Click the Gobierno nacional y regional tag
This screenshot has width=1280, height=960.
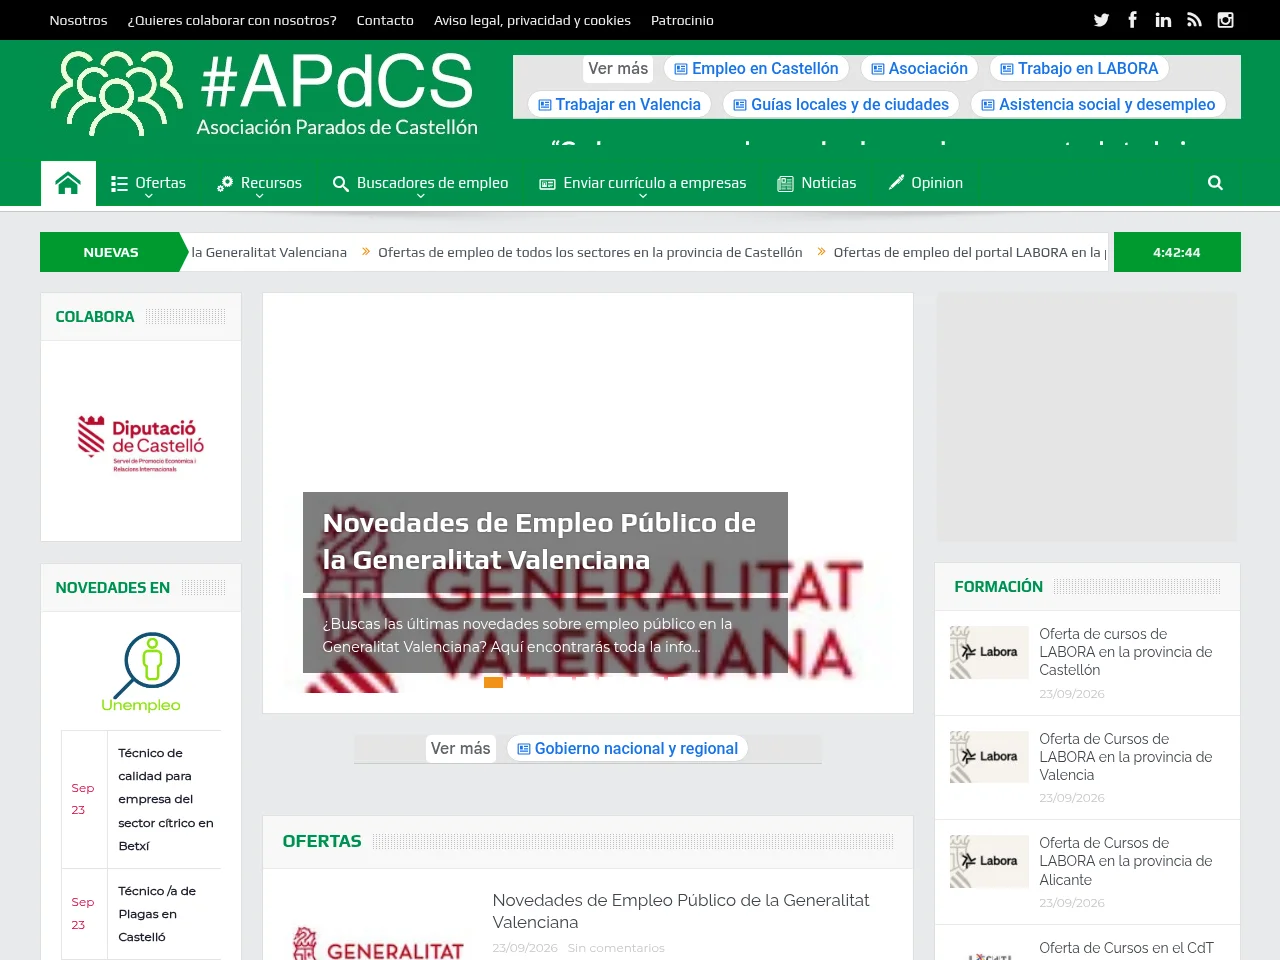point(627,748)
